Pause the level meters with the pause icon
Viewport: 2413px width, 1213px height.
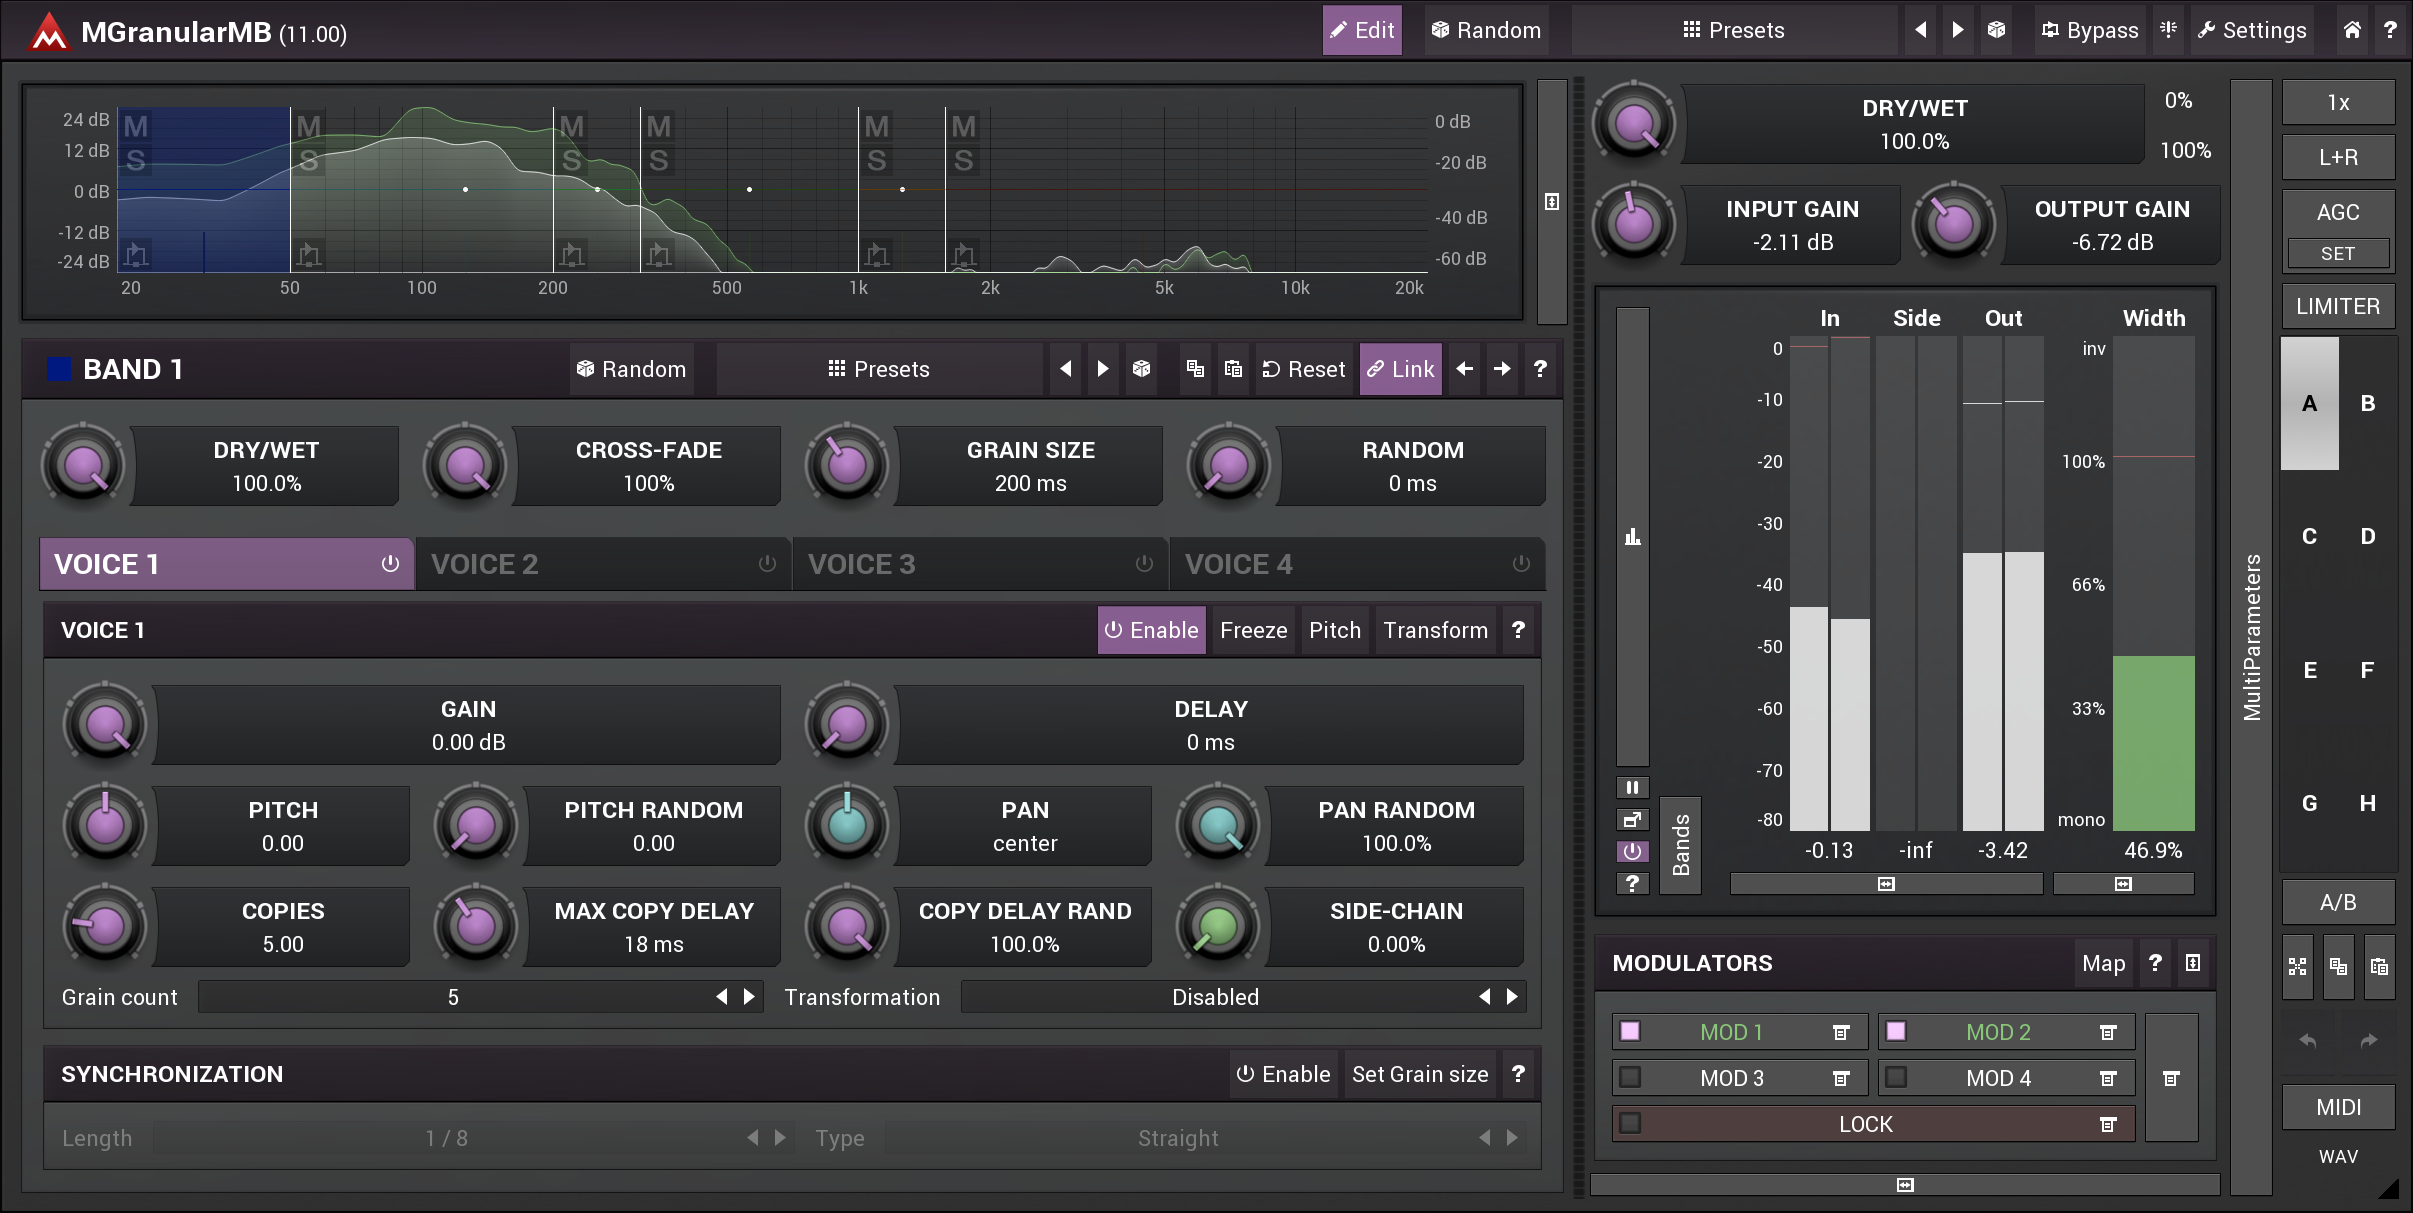tap(1634, 787)
